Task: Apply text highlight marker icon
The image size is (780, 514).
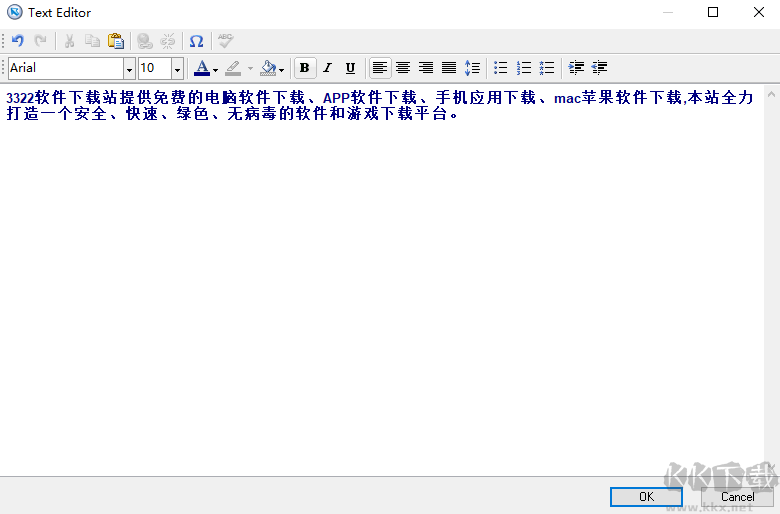Action: pos(233,68)
